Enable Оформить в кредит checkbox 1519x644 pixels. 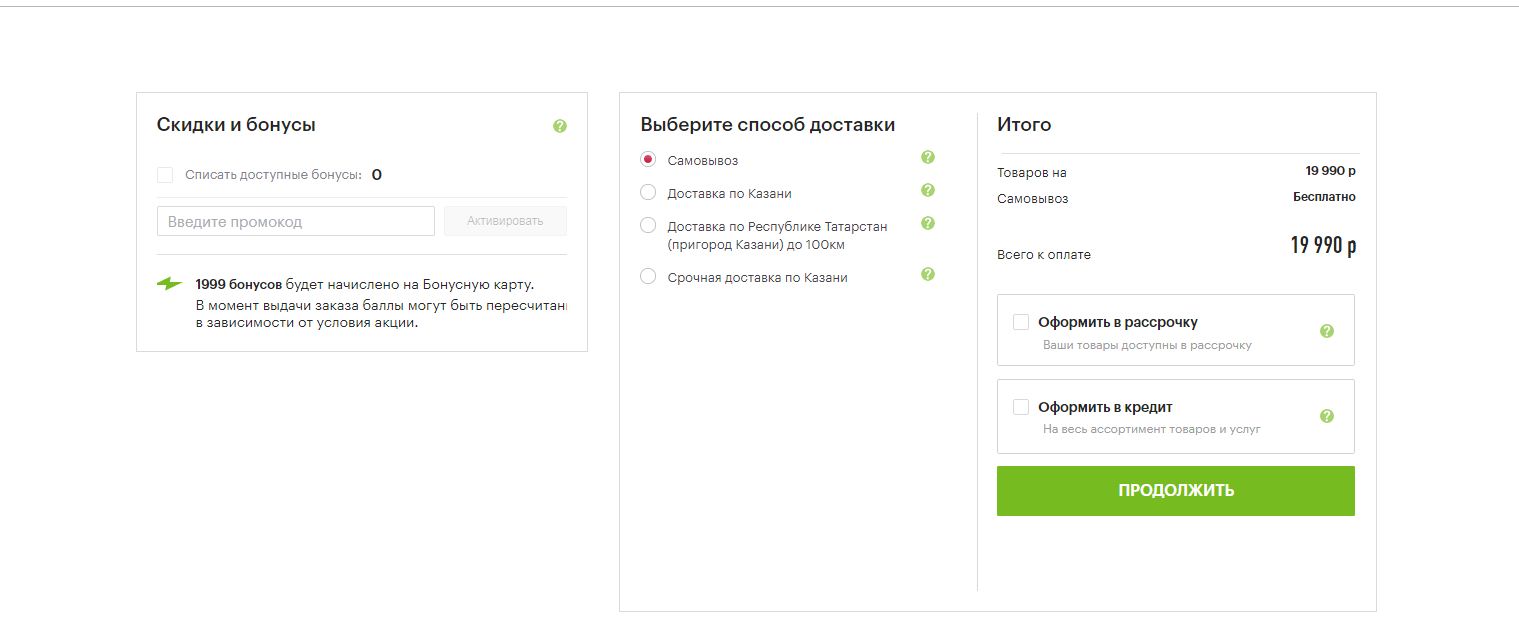(1021, 407)
